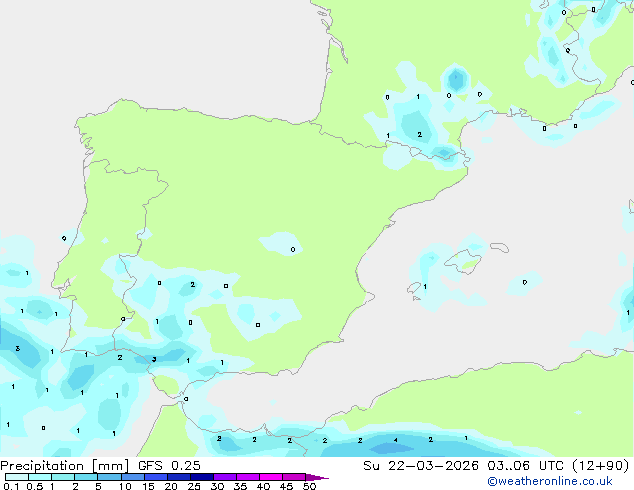Click the 40–45 mm magenta legend swatch
The width and height of the screenshot is (634, 490).
coord(271,477)
